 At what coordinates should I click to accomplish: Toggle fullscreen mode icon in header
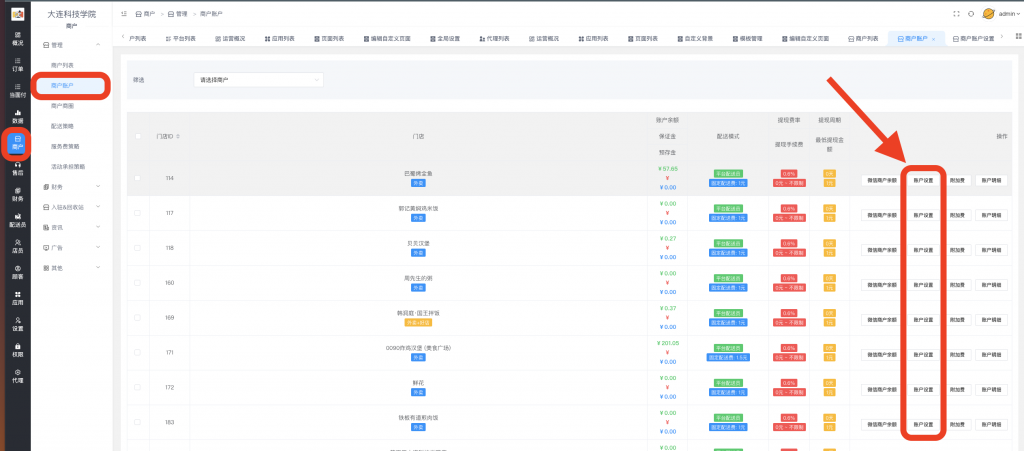click(956, 14)
